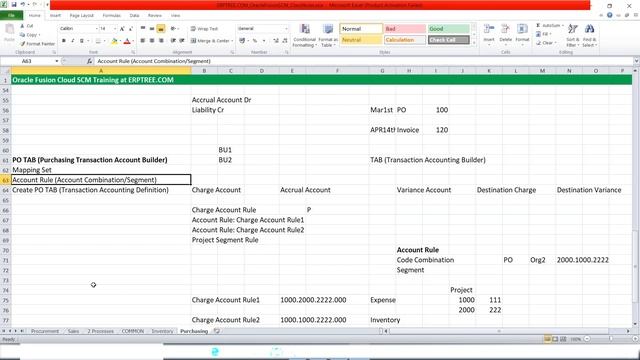640x360 pixels.
Task: Click the Decrease Font Size icon
Action: tap(131, 29)
